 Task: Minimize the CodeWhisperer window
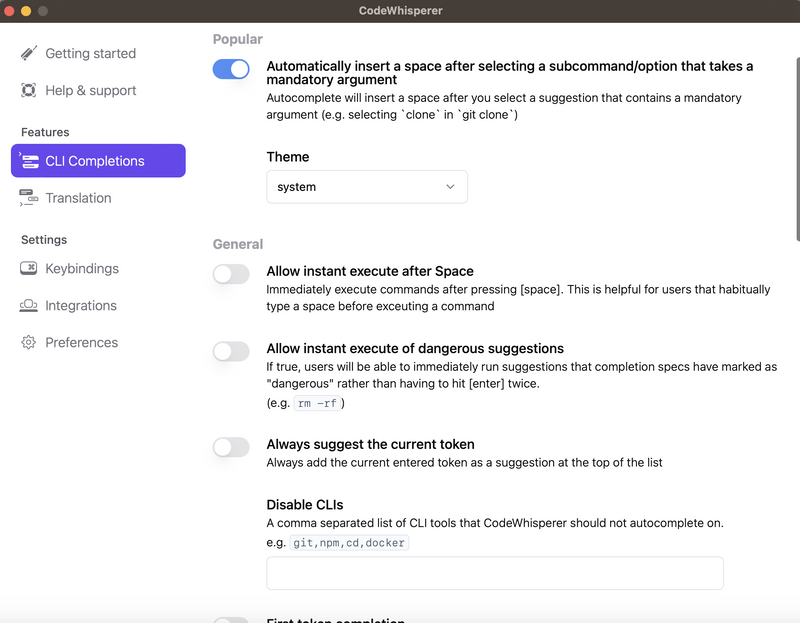point(26,11)
